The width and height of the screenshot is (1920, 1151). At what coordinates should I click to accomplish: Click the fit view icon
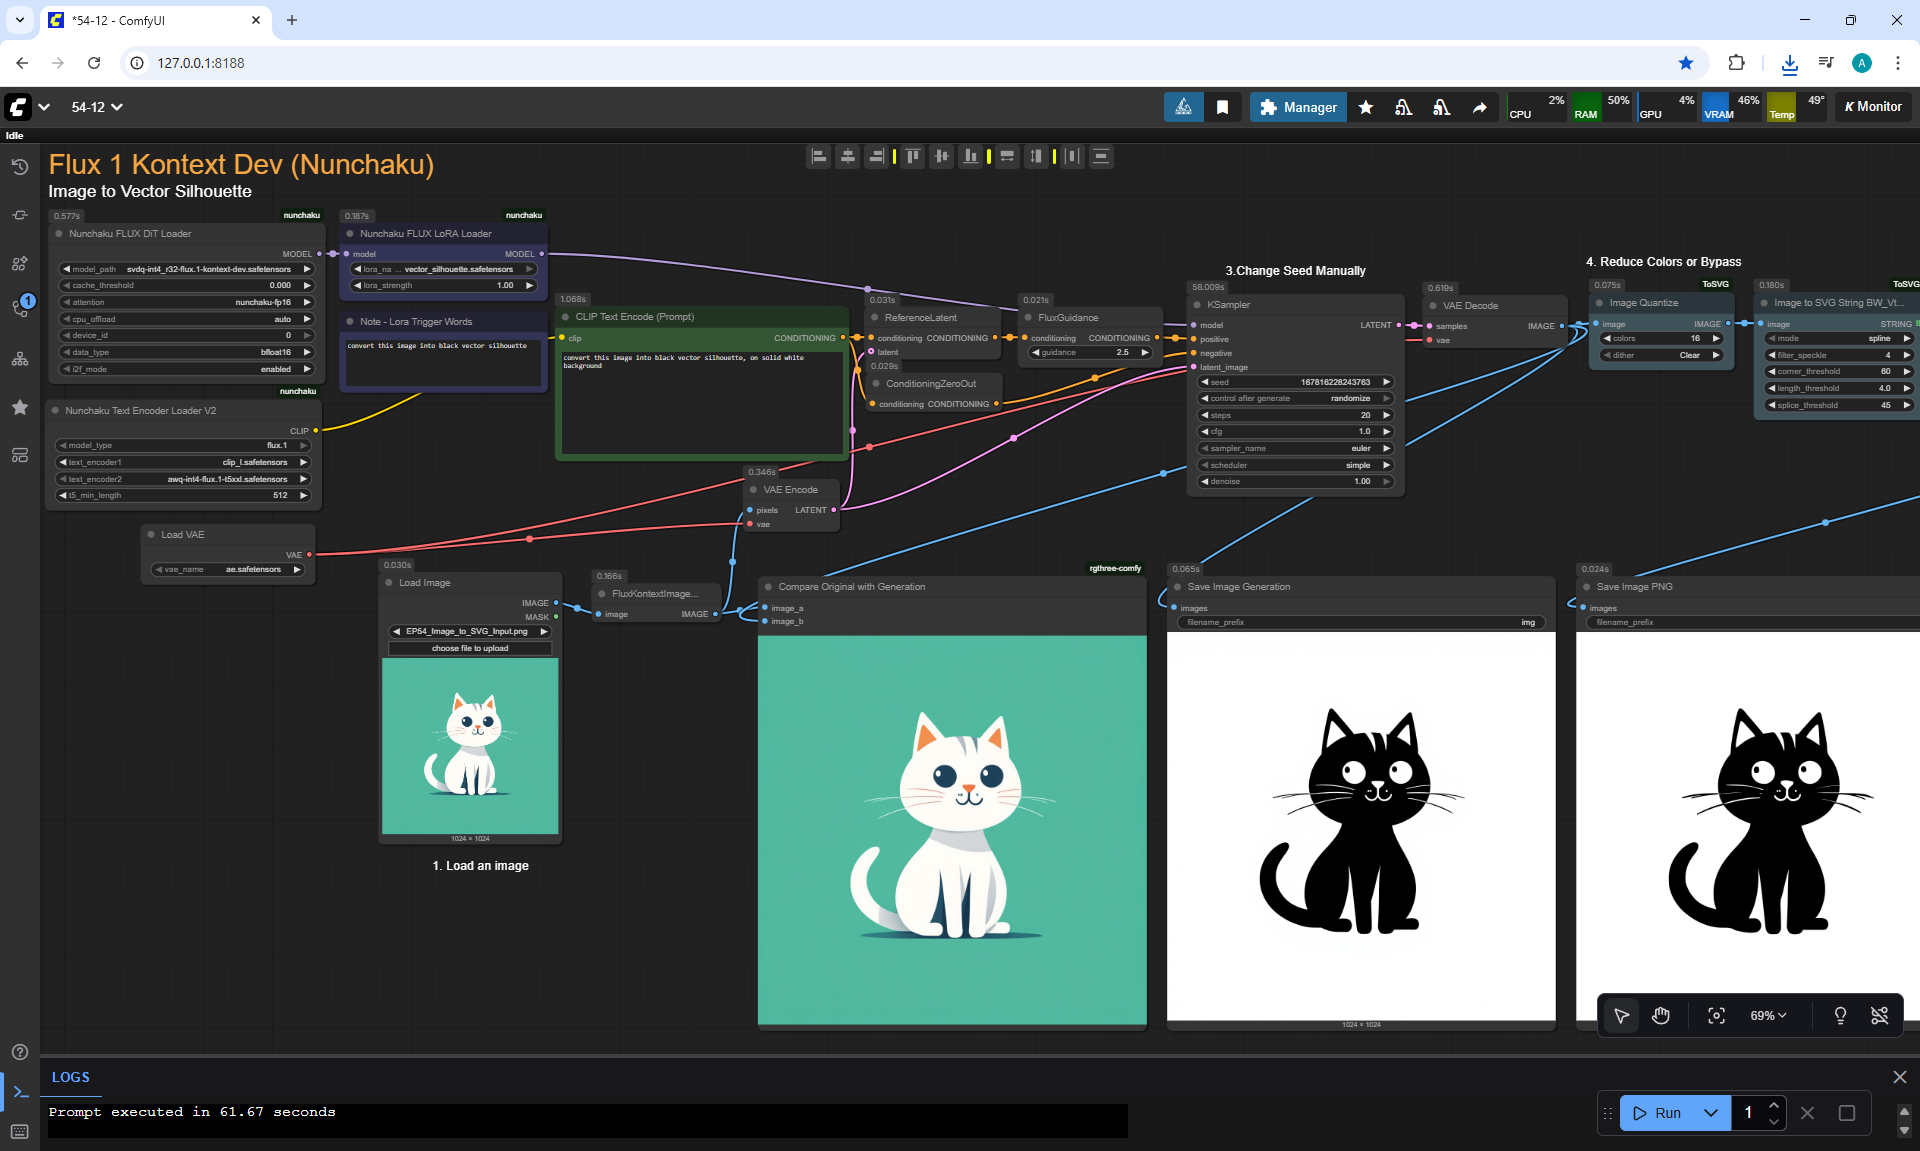(1716, 1016)
